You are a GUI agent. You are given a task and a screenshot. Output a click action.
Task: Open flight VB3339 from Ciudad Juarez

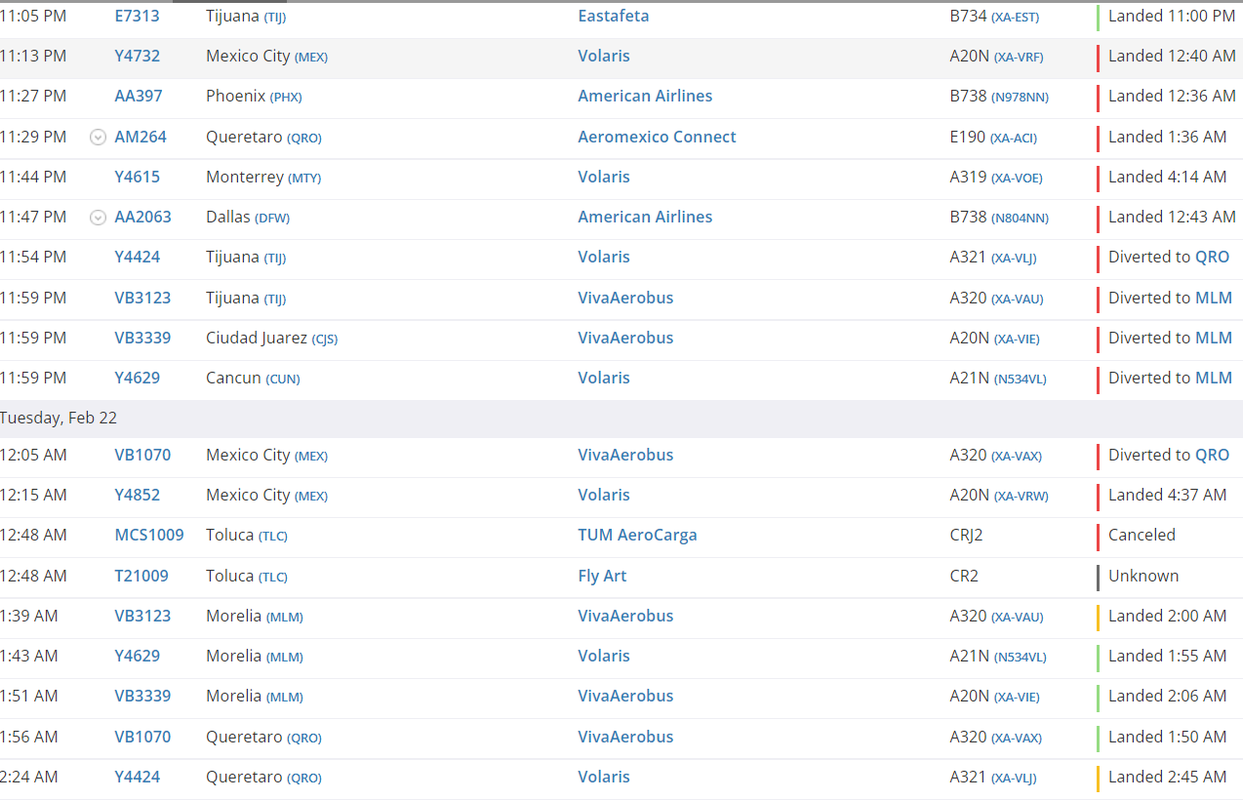(x=142, y=338)
